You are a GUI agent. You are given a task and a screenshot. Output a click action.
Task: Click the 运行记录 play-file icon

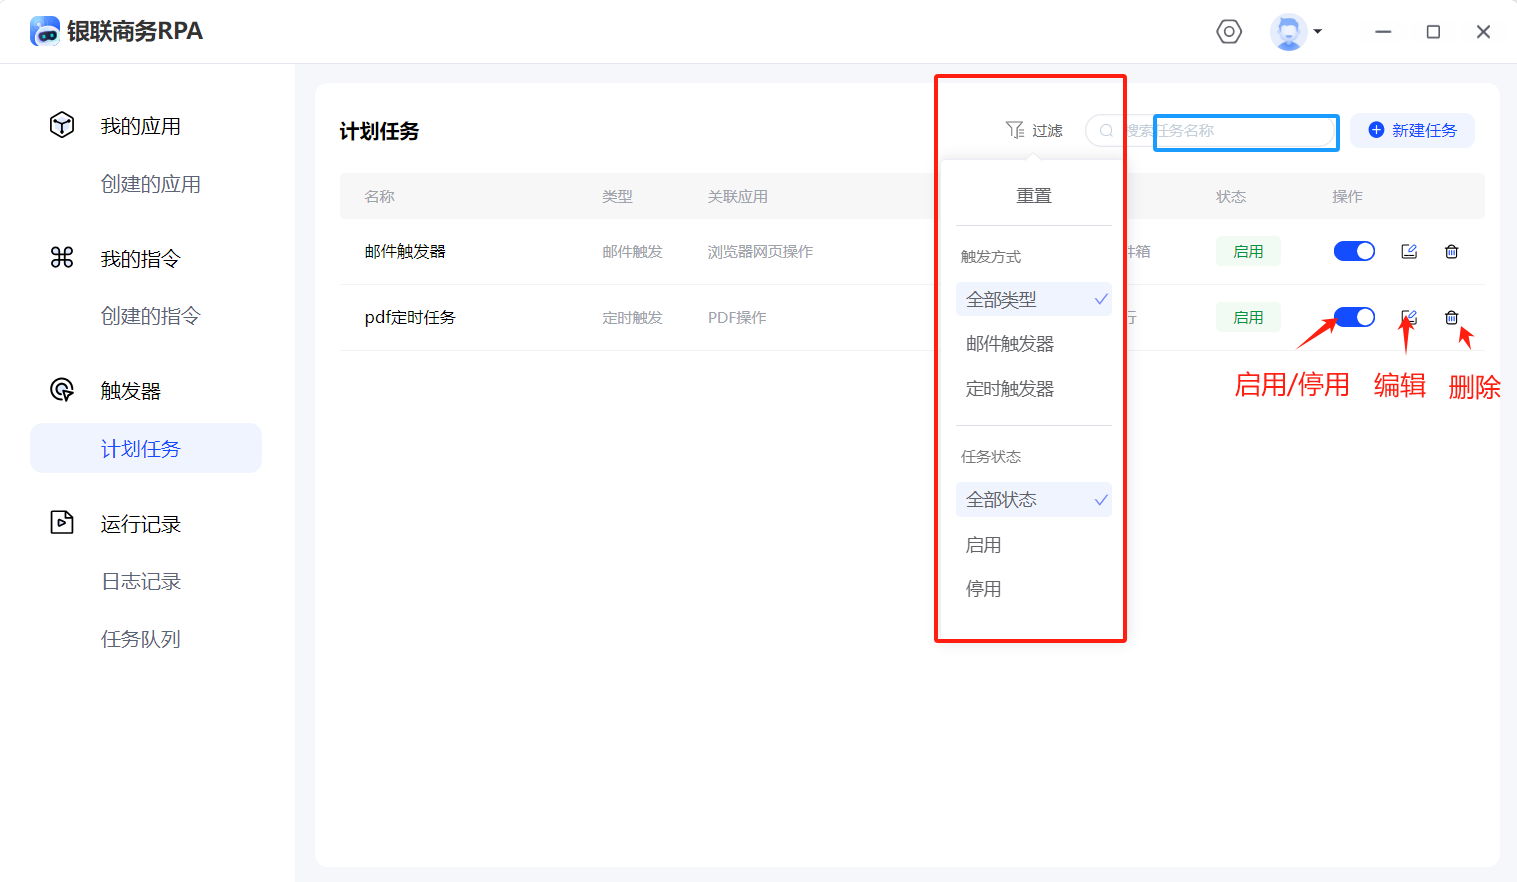pyautogui.click(x=62, y=522)
